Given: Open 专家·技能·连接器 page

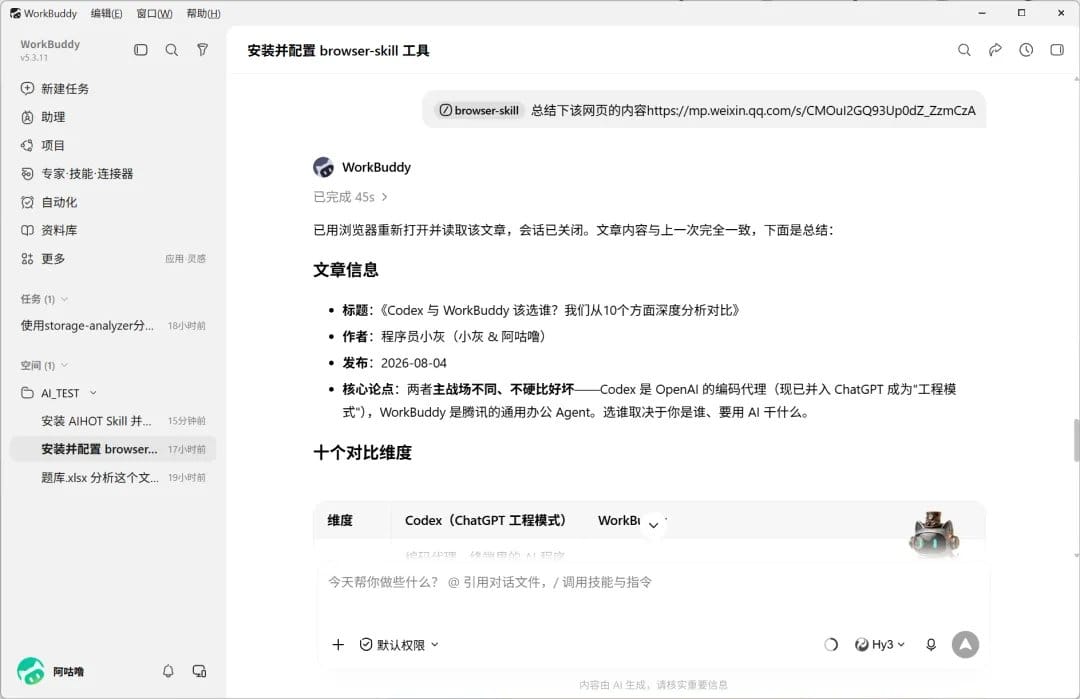Looking at the screenshot, I should point(77,174).
